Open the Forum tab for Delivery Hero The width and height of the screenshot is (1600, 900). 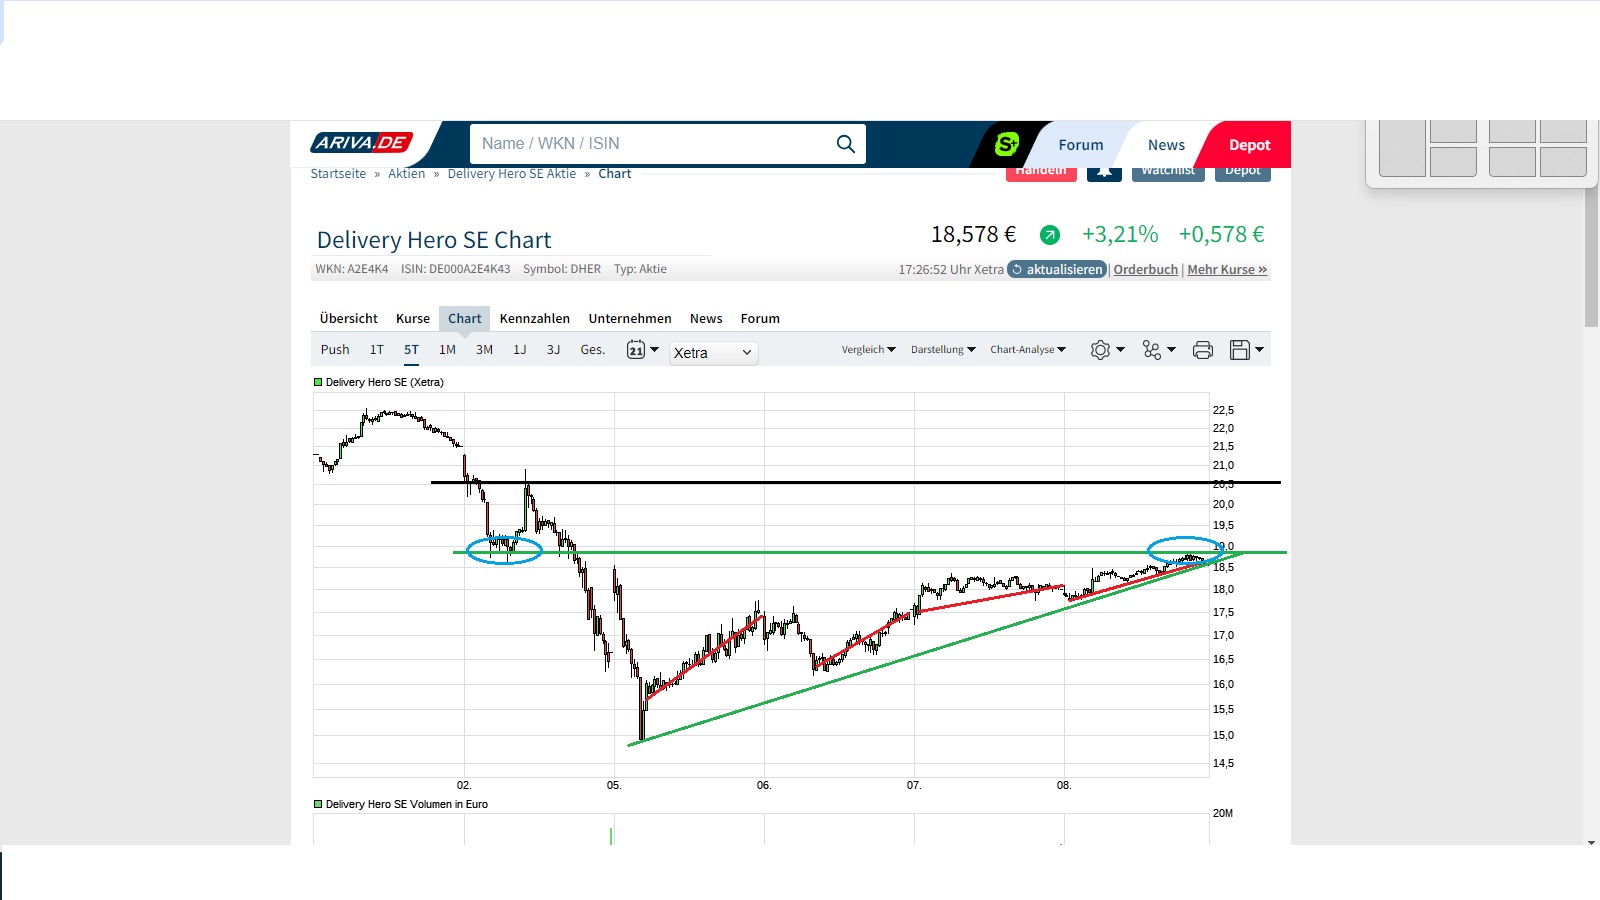[760, 318]
